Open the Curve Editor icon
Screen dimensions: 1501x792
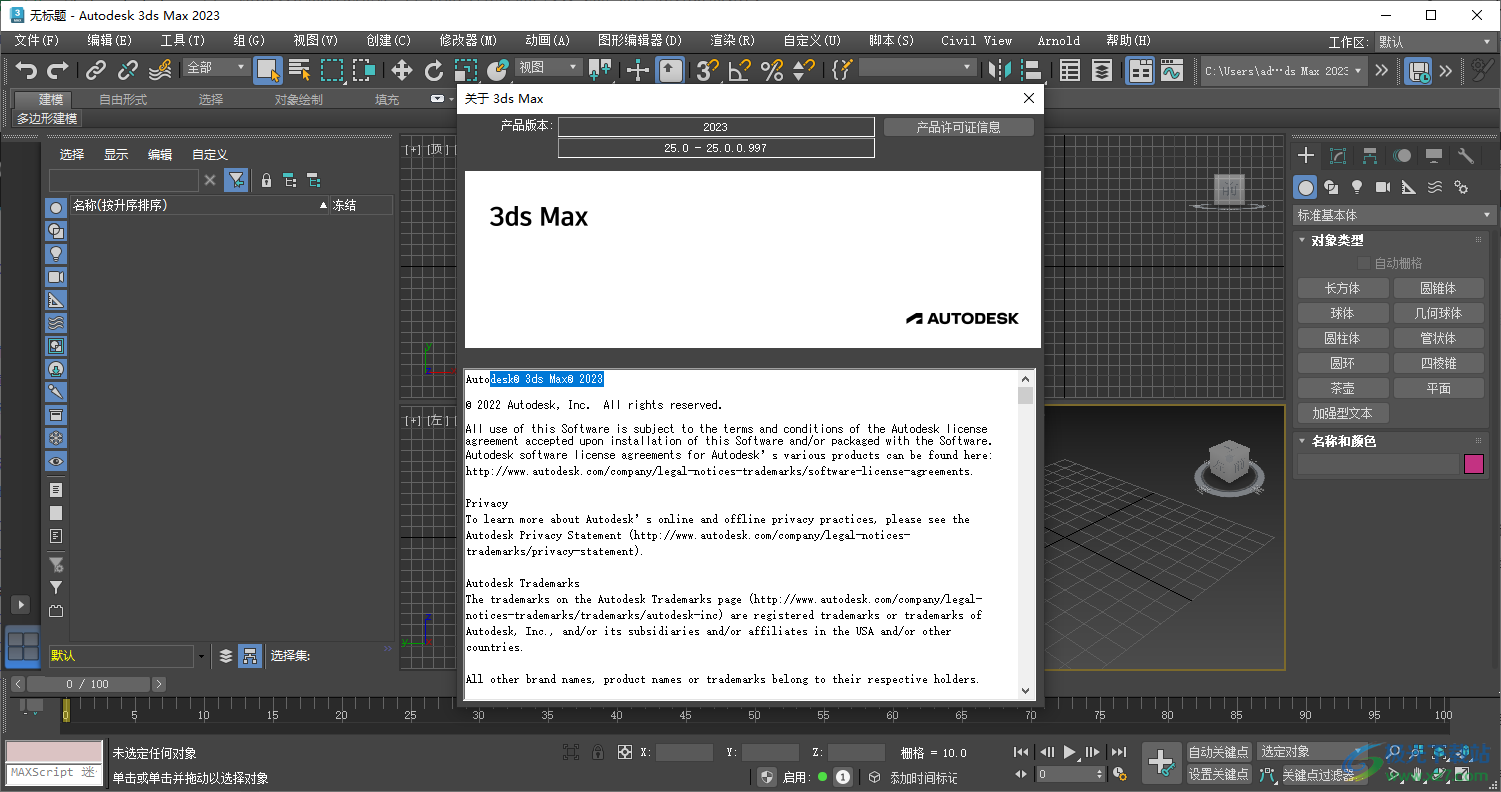1172,70
